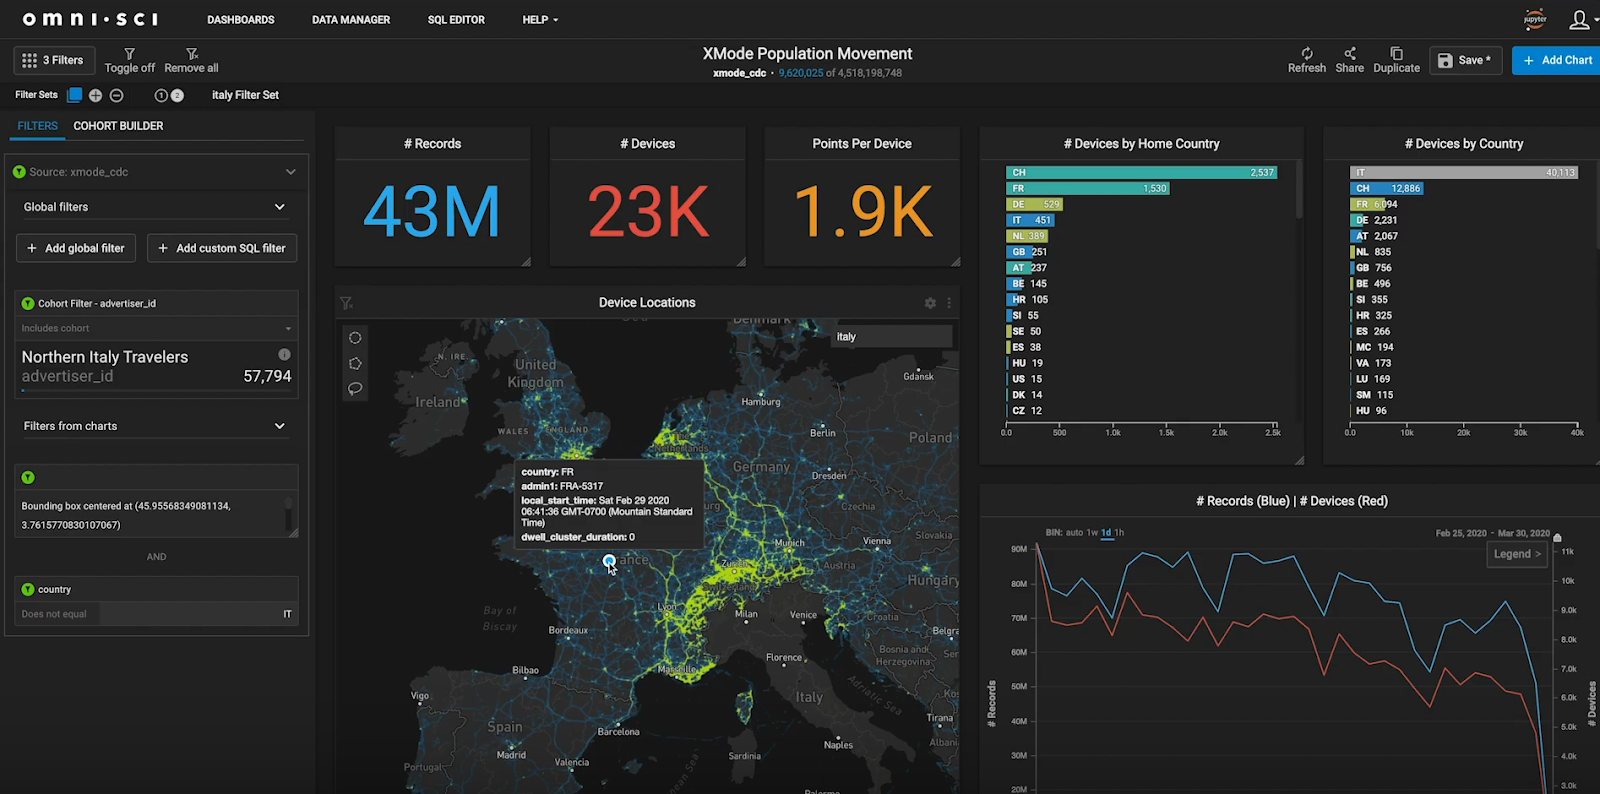Click the Feb 25, 2020 start date
This screenshot has height=794, width=1600.
(x=1461, y=533)
